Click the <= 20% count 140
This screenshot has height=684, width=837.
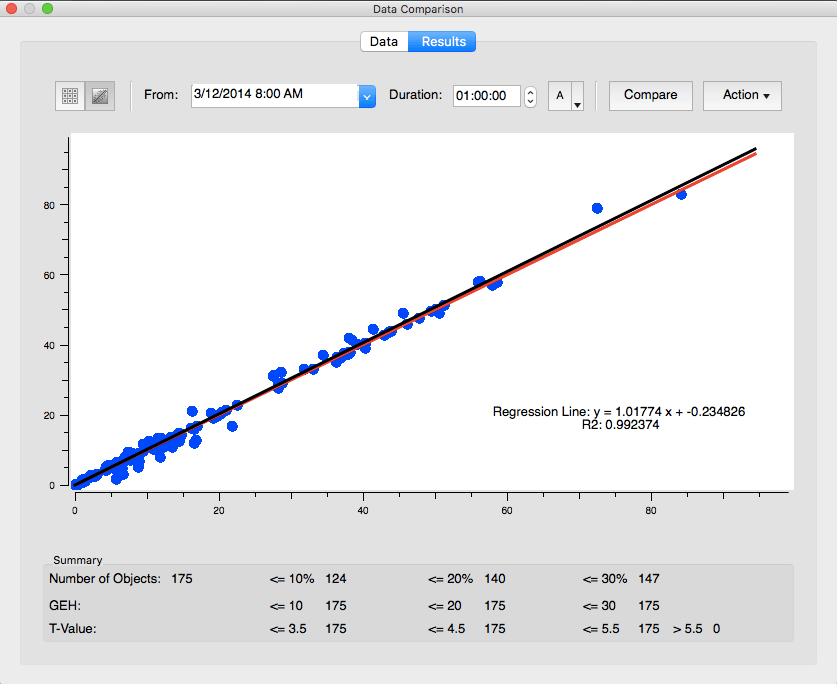[495, 579]
